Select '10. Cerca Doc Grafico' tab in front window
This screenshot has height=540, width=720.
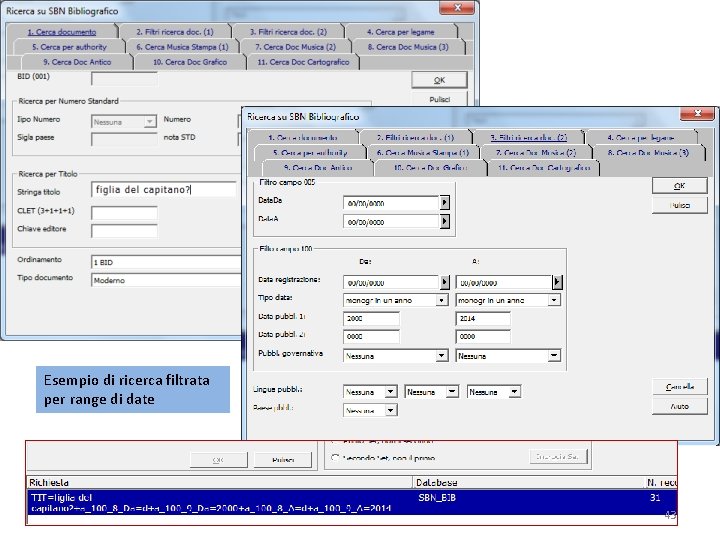[430, 168]
